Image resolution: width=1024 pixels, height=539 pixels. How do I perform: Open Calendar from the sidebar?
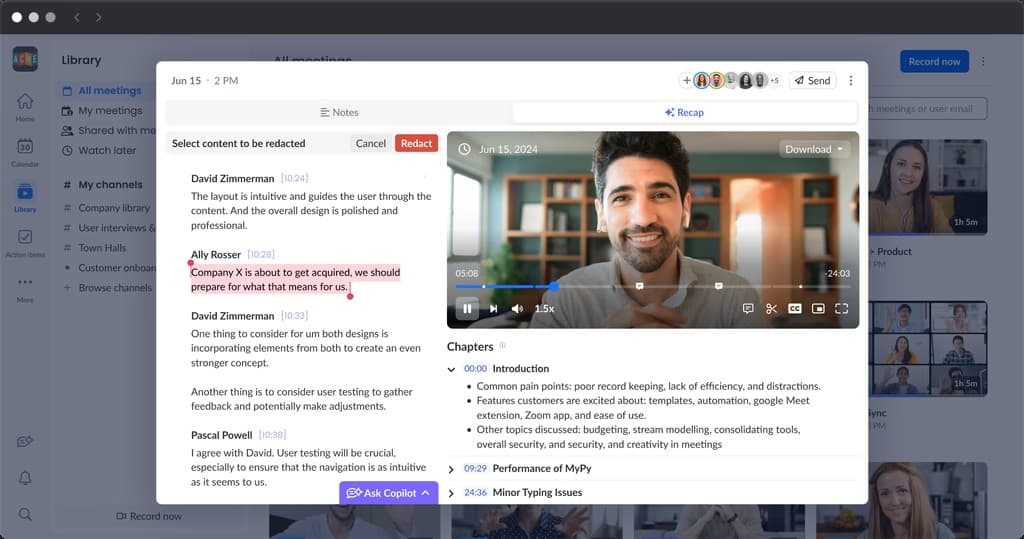(x=25, y=152)
